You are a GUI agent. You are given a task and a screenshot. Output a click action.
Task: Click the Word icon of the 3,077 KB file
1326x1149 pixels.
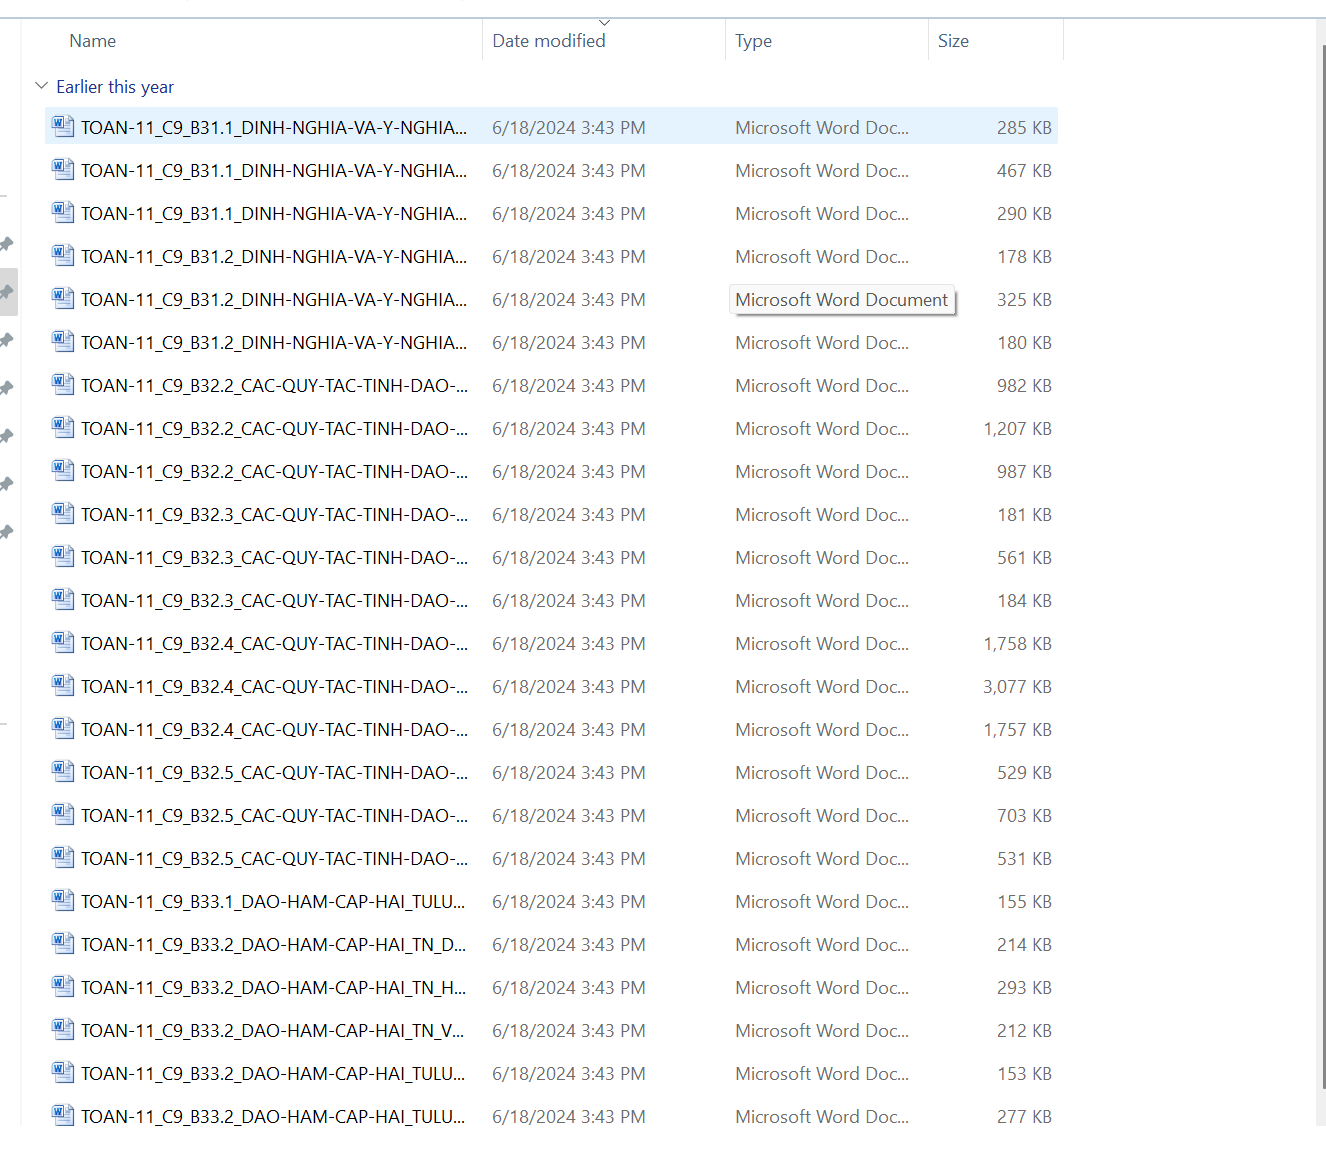tap(63, 686)
